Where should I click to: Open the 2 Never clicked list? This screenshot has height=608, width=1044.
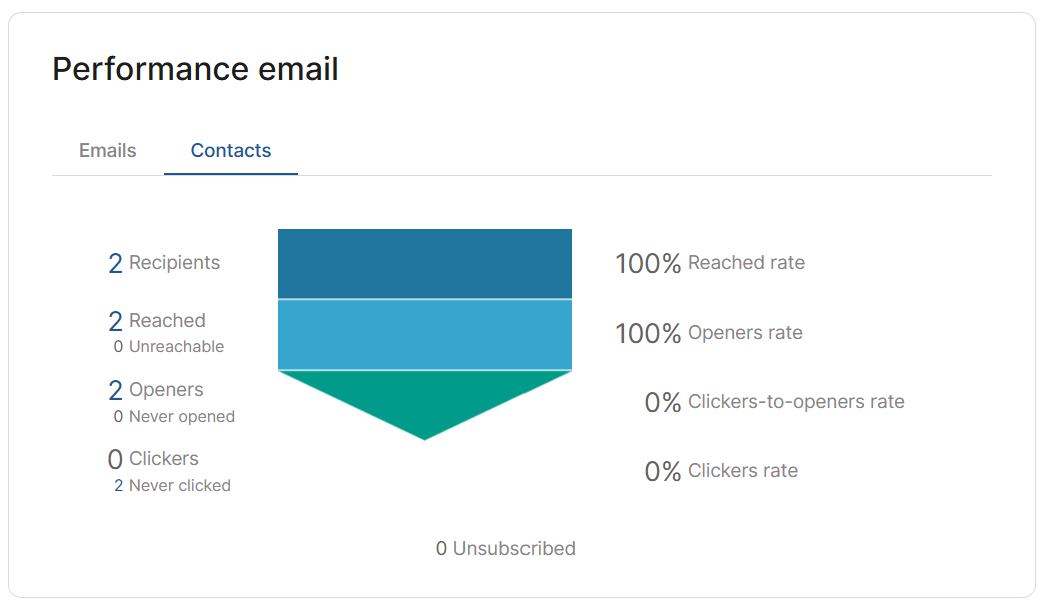(x=172, y=486)
